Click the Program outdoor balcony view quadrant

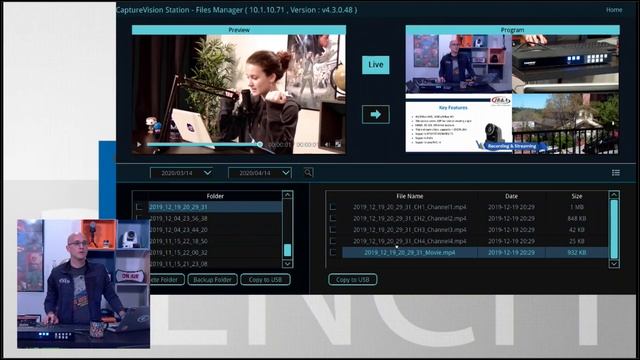tap(566, 124)
